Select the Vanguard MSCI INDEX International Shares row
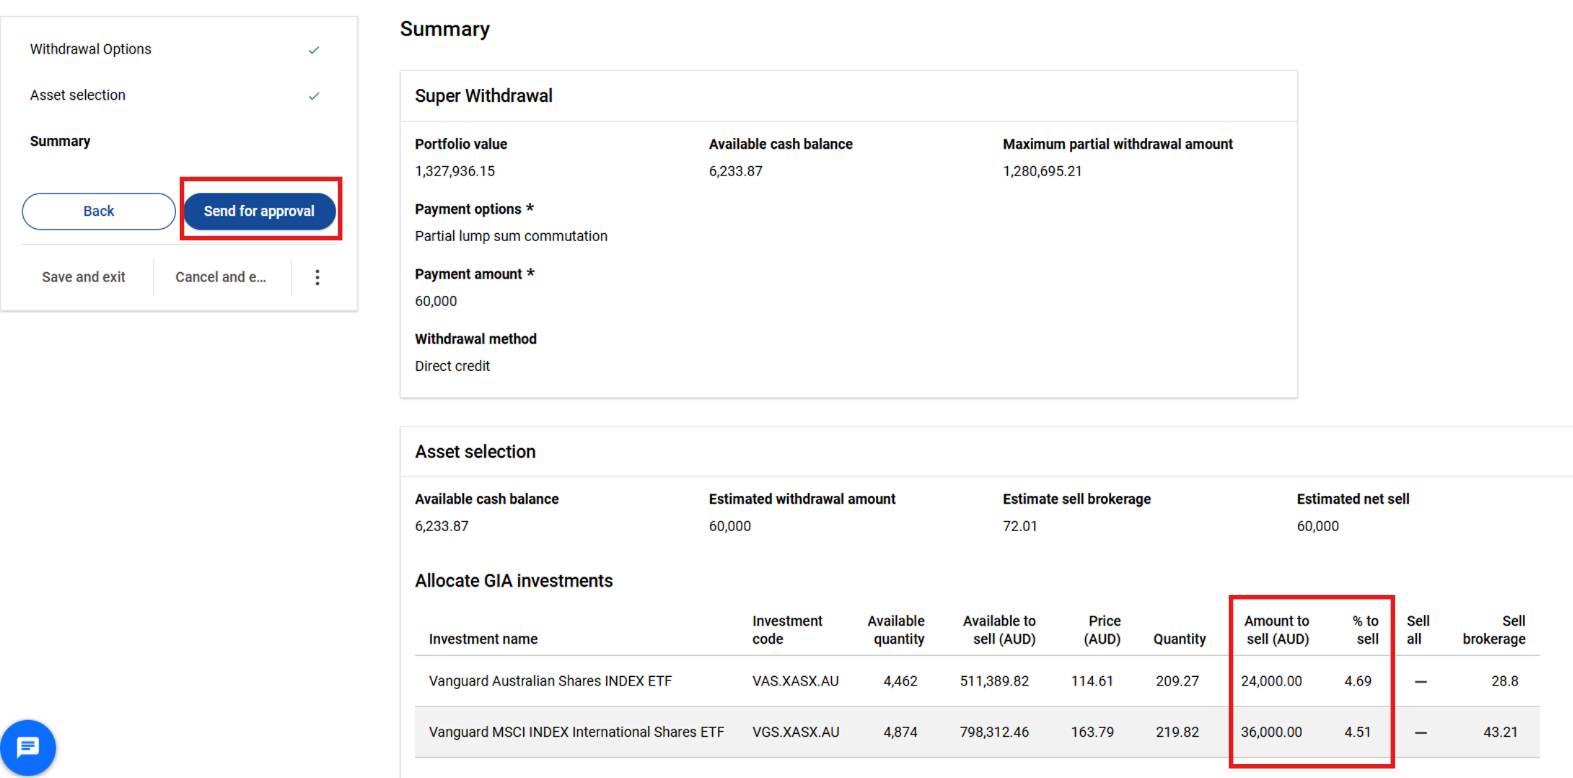The height and width of the screenshot is (778, 1573). click(977, 732)
